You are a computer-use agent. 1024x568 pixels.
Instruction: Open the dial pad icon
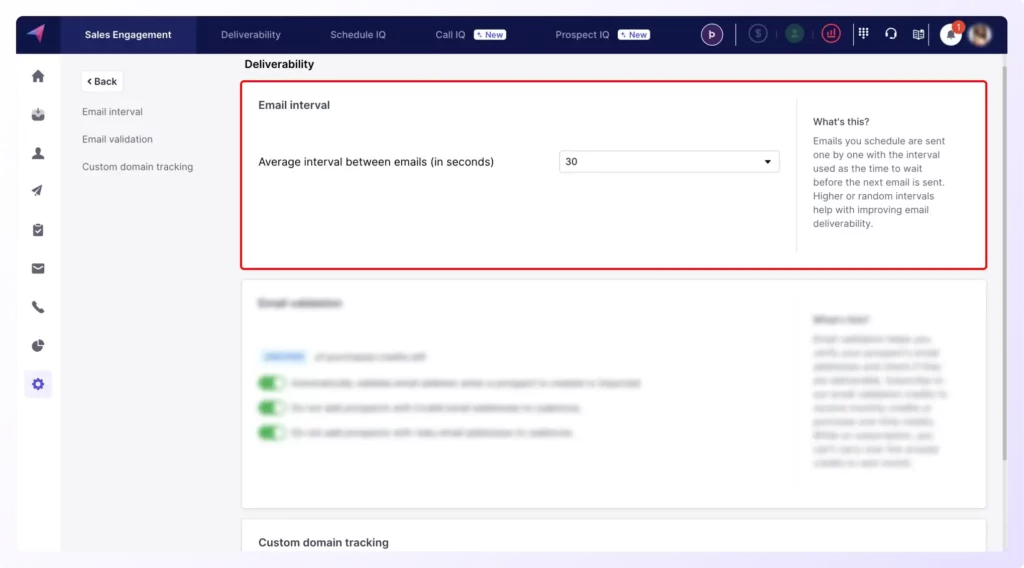pos(863,33)
